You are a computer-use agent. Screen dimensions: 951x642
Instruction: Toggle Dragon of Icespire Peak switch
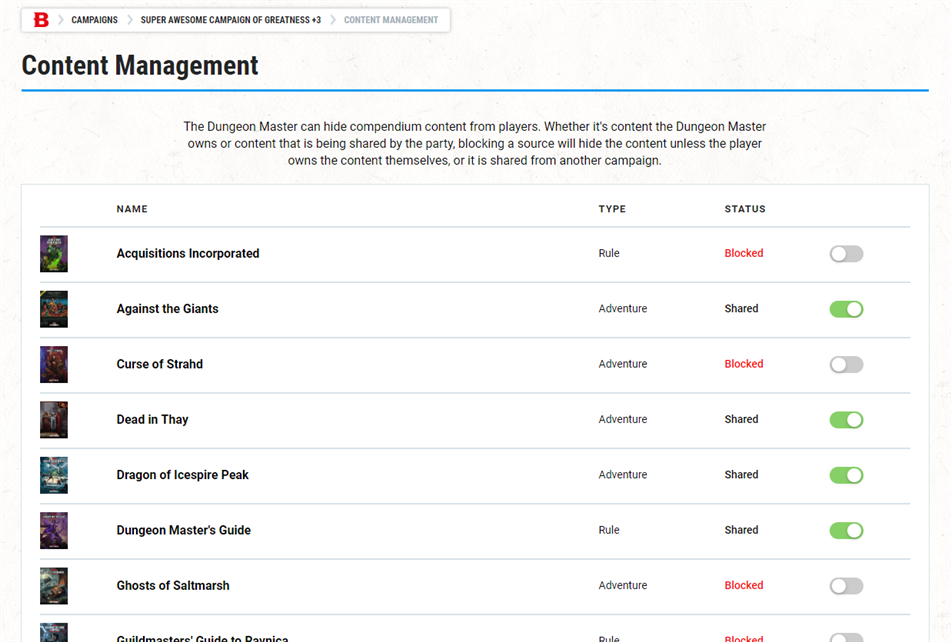click(846, 475)
